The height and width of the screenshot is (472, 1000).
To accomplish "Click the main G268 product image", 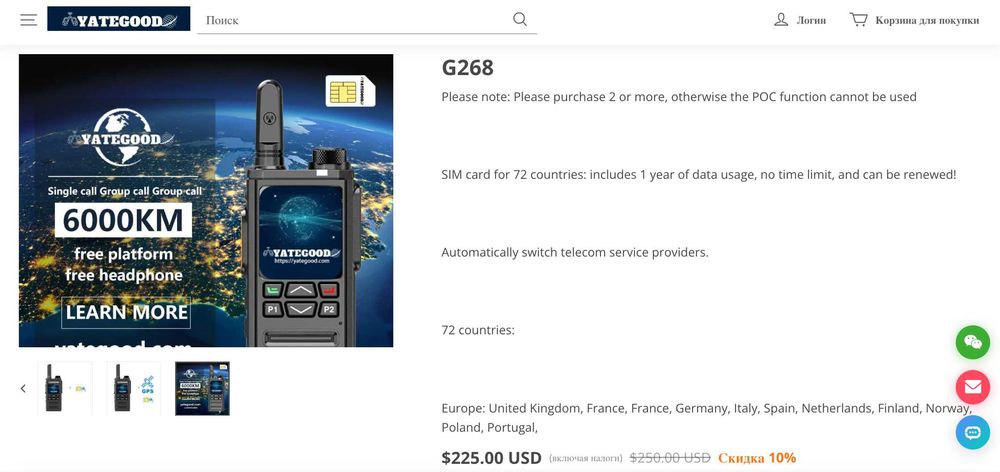I will tap(206, 200).
